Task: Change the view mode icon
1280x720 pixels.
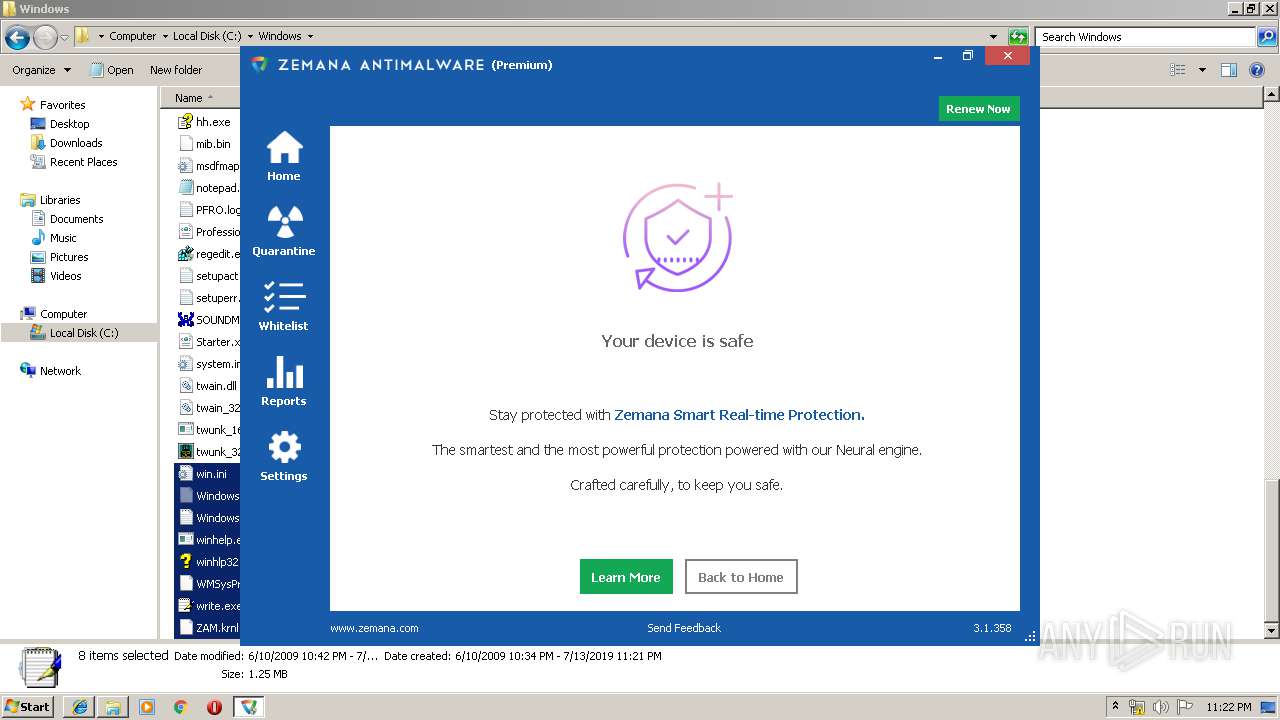Action: click(1178, 70)
